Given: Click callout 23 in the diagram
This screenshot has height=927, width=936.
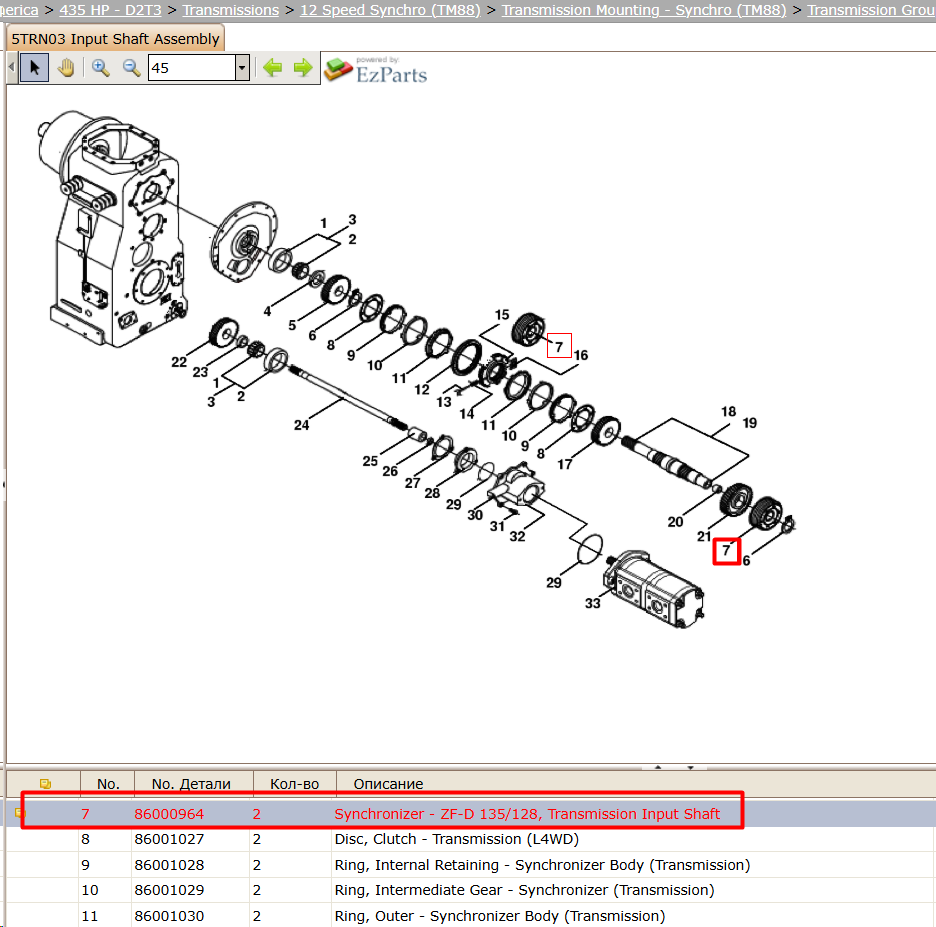Looking at the screenshot, I should 201,372.
